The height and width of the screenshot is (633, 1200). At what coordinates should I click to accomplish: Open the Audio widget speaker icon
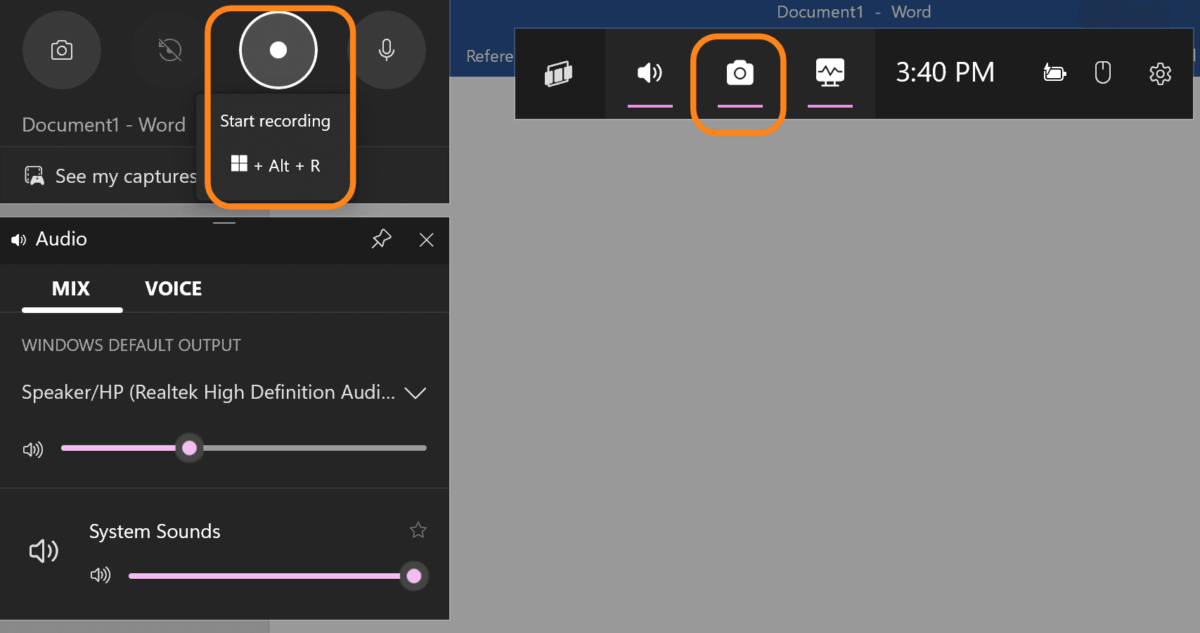point(649,71)
